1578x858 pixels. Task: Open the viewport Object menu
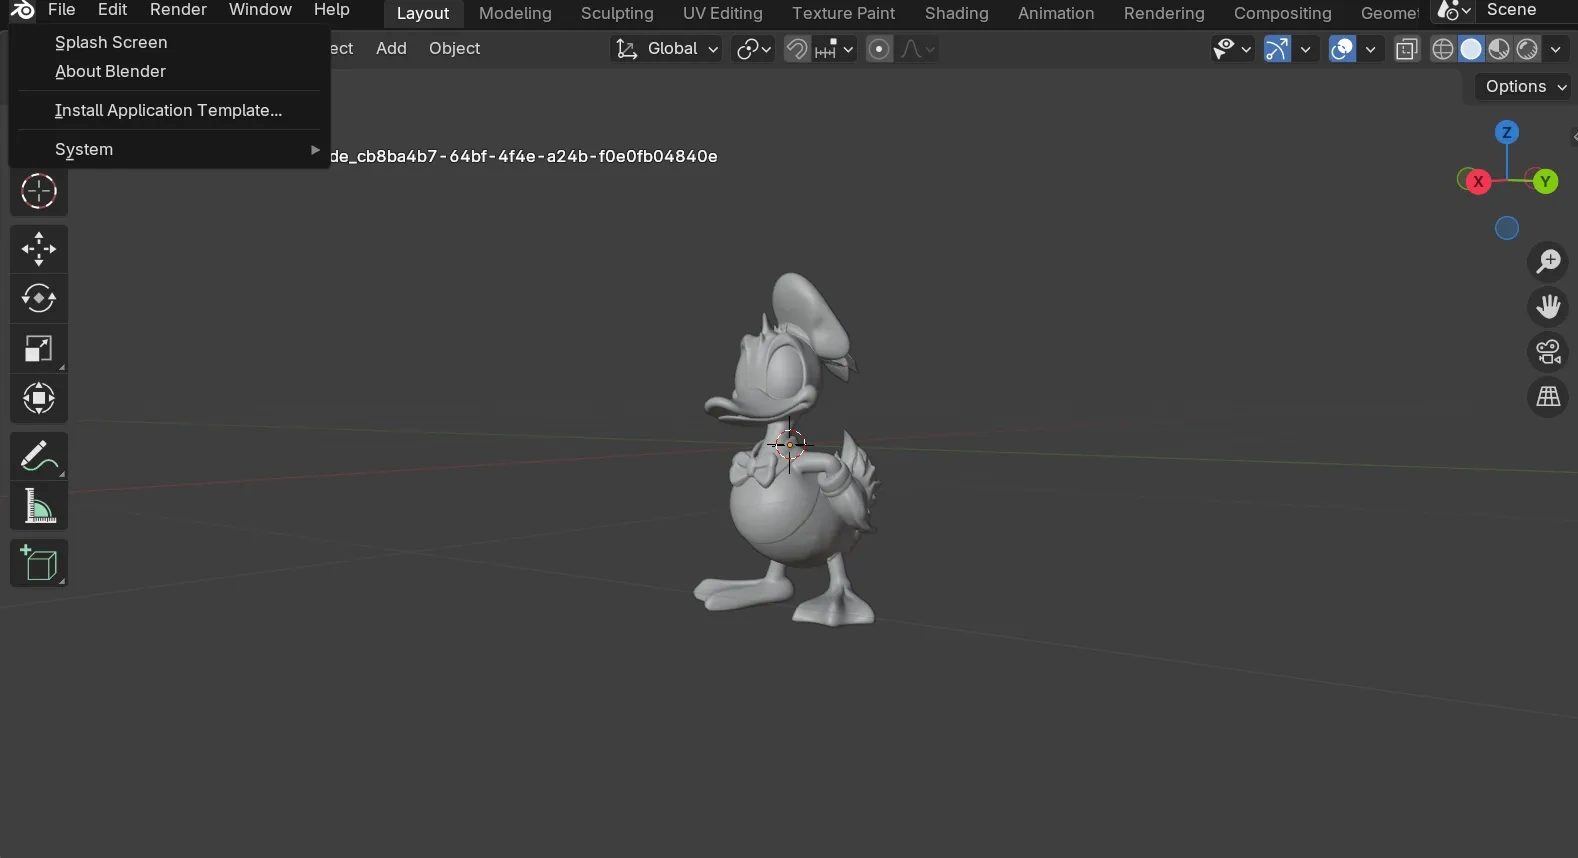(x=454, y=49)
